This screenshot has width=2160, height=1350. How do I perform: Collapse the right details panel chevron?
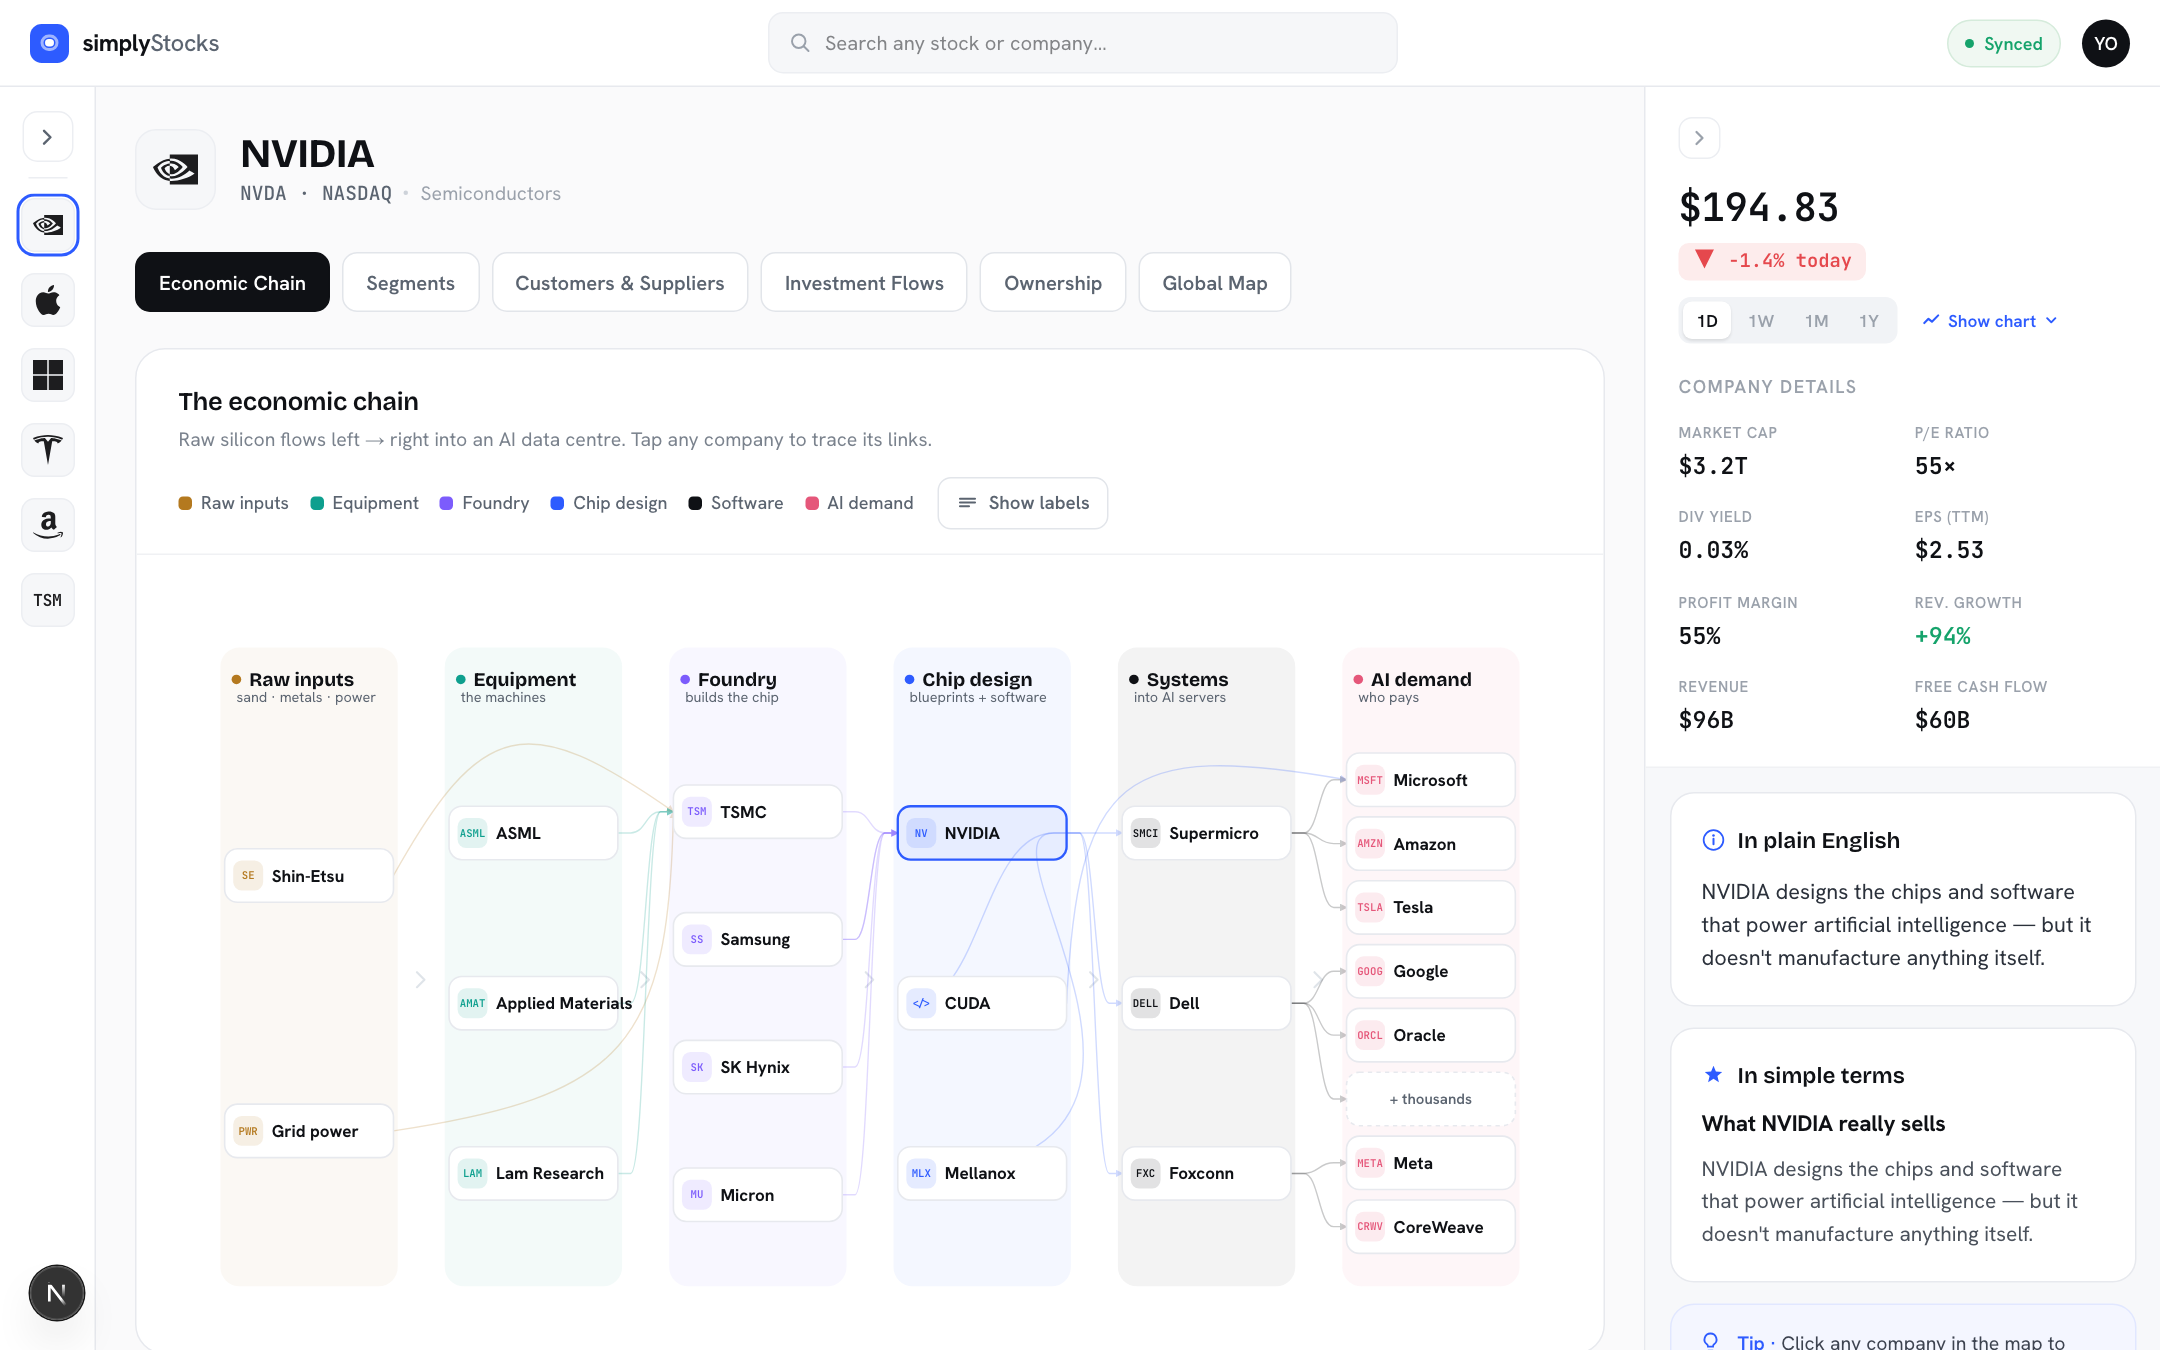point(1699,138)
